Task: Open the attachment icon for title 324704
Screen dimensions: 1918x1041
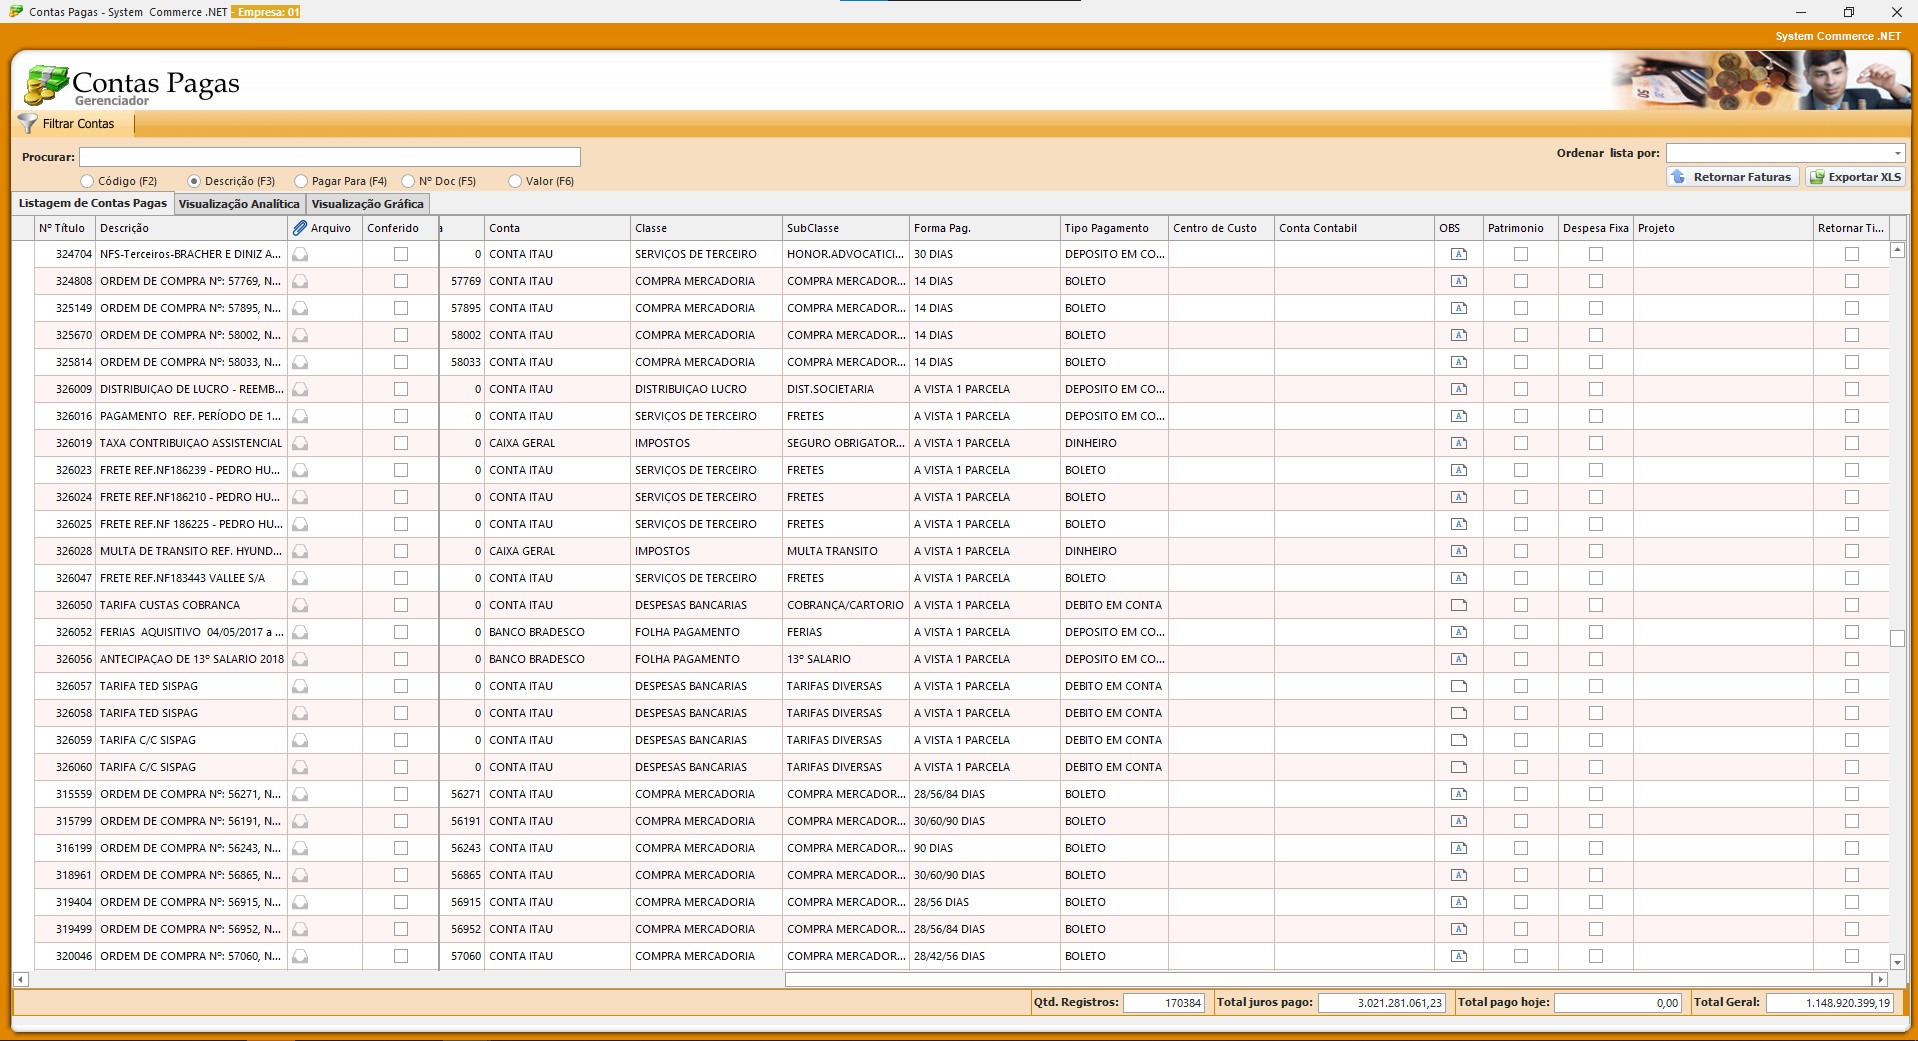Action: pyautogui.click(x=300, y=255)
